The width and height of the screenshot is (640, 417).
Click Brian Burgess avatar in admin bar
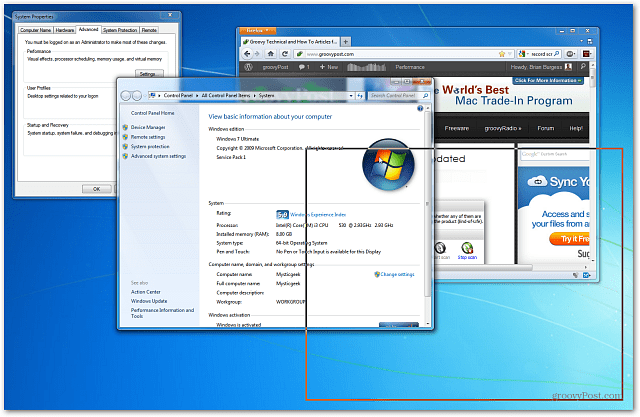point(568,67)
